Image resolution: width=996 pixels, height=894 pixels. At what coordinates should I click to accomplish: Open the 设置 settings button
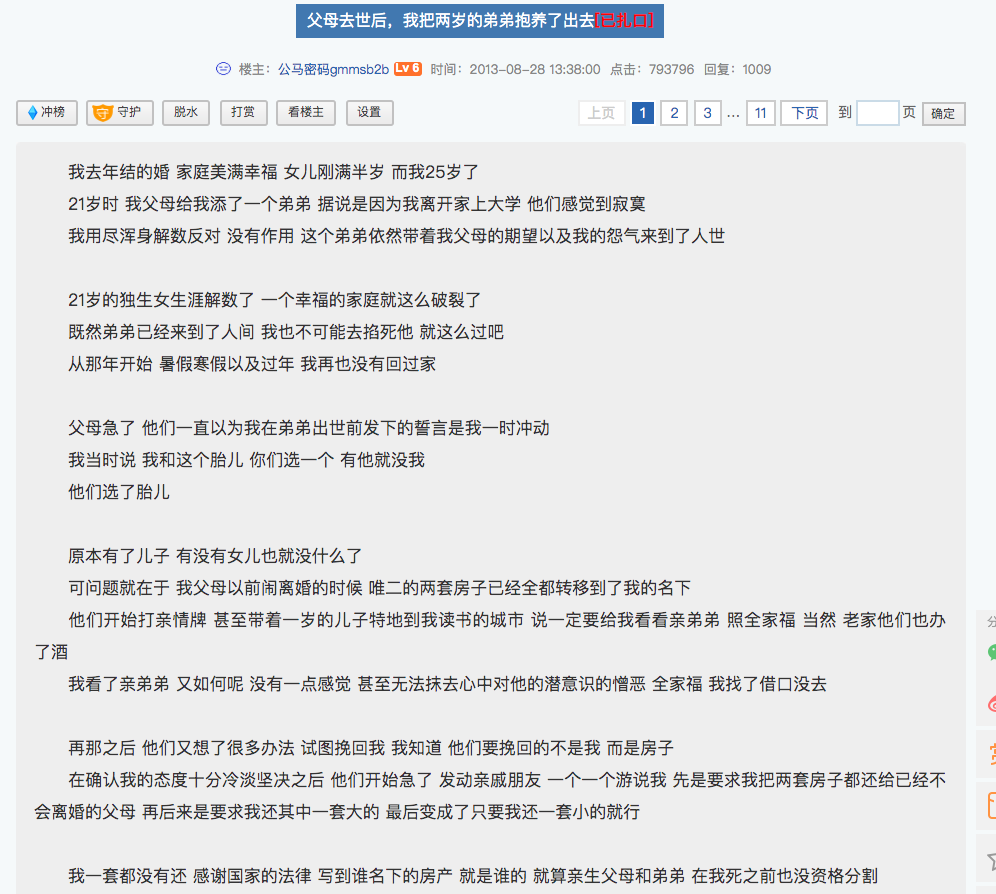[x=369, y=113]
